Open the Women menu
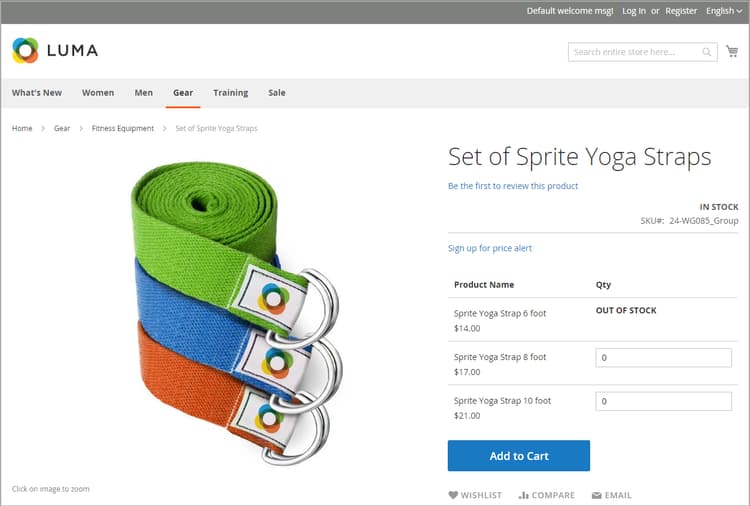 tap(98, 93)
